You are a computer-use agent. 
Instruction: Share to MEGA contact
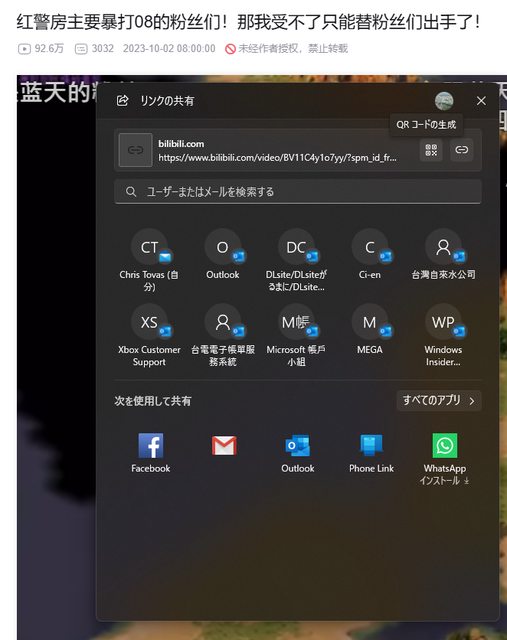point(370,330)
